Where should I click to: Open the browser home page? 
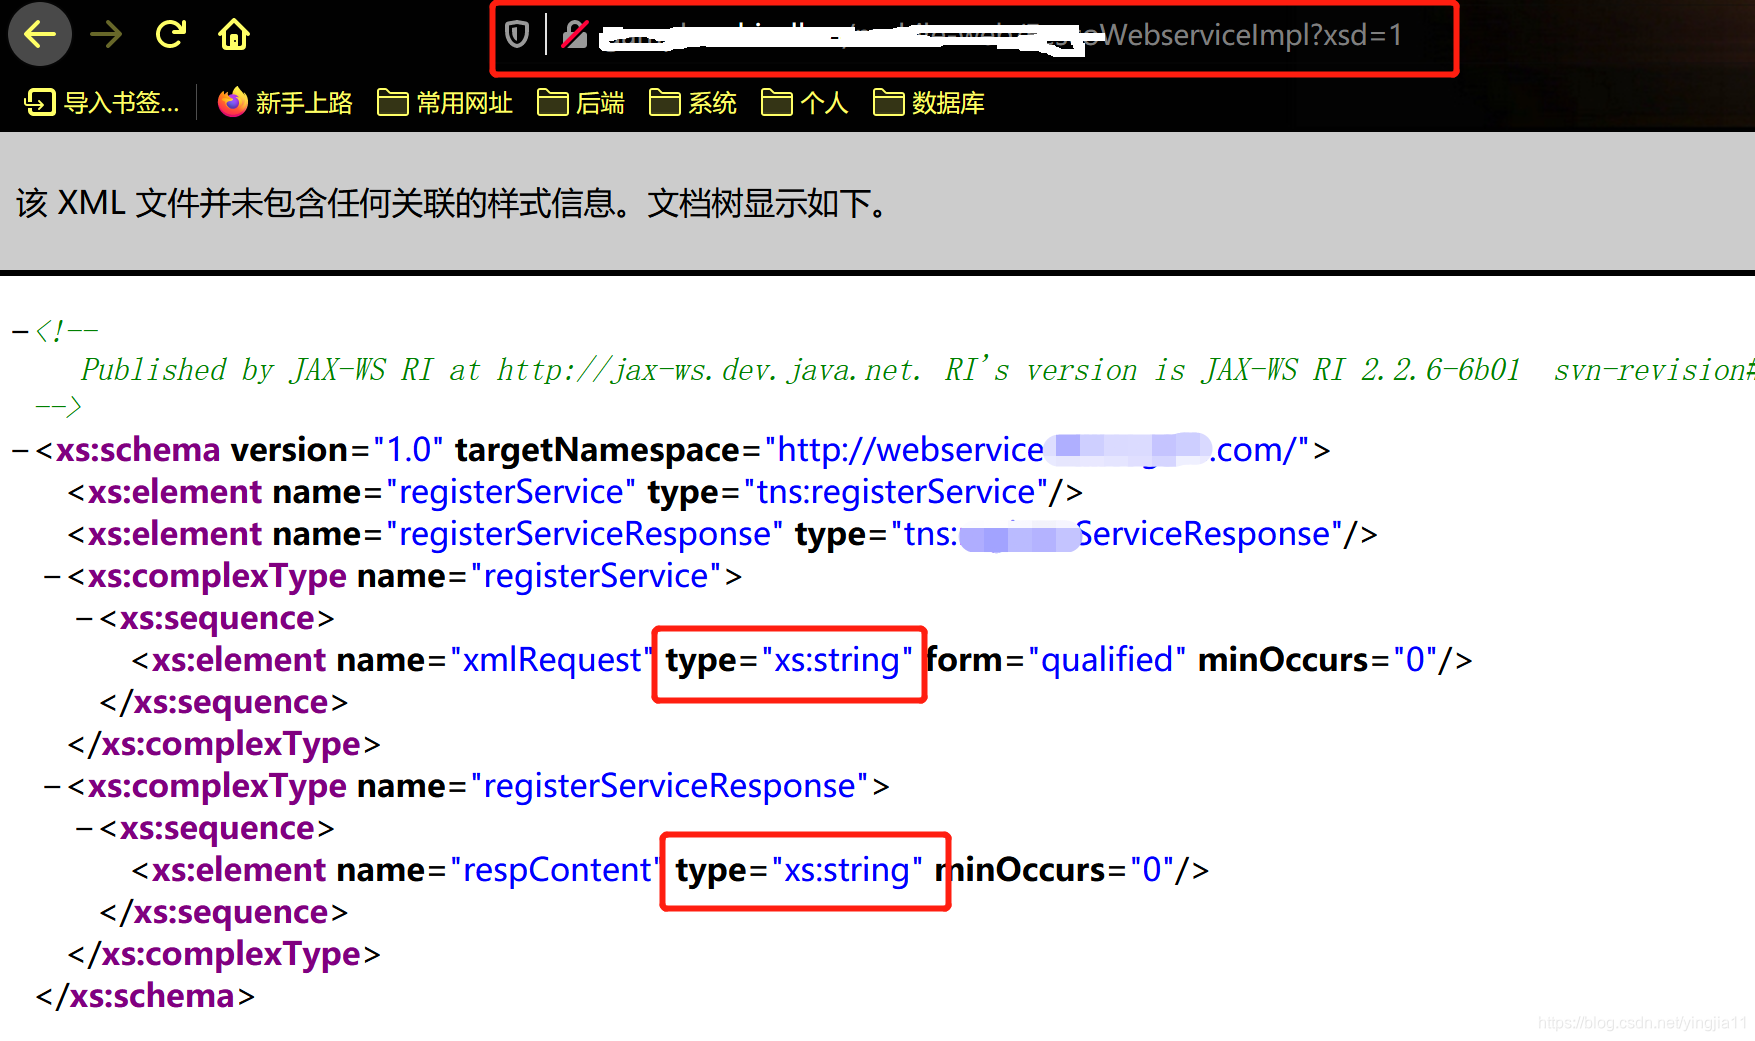point(233,33)
